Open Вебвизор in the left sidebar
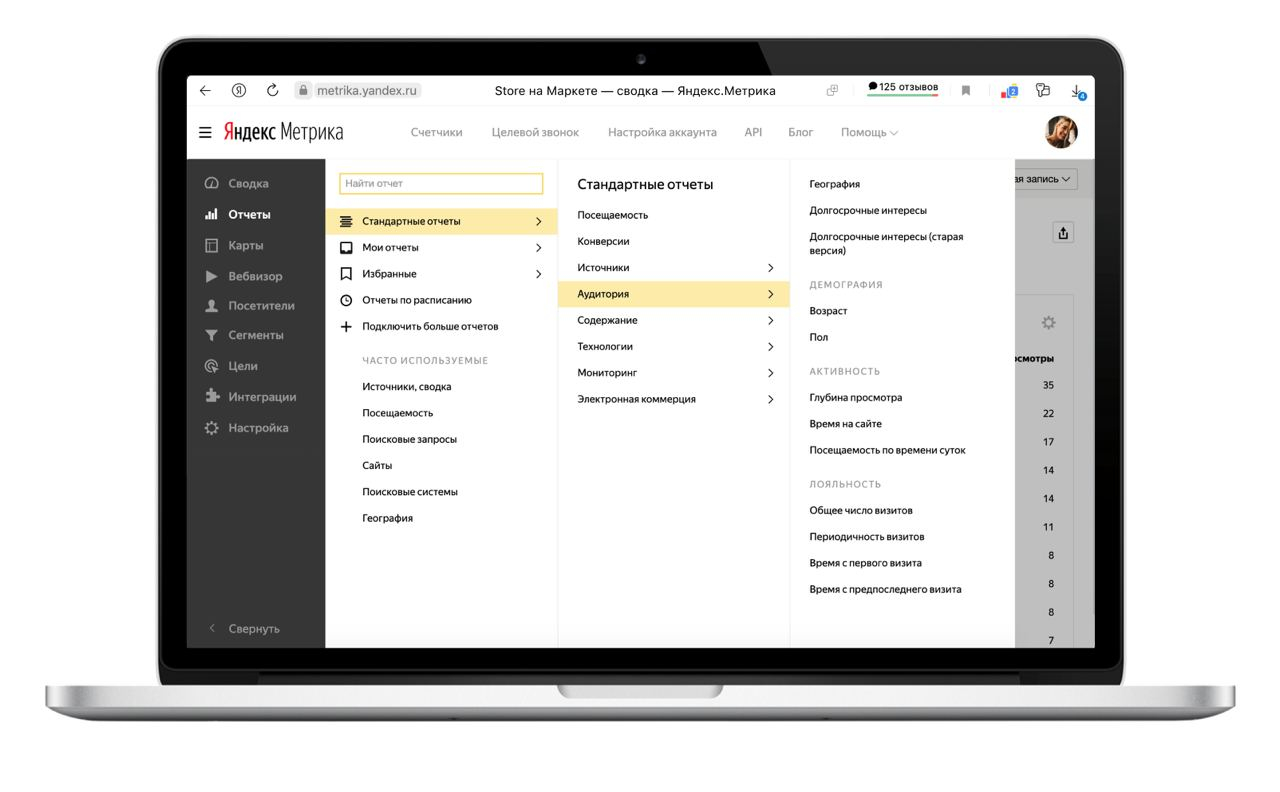The width and height of the screenshot is (1280, 792). click(256, 276)
